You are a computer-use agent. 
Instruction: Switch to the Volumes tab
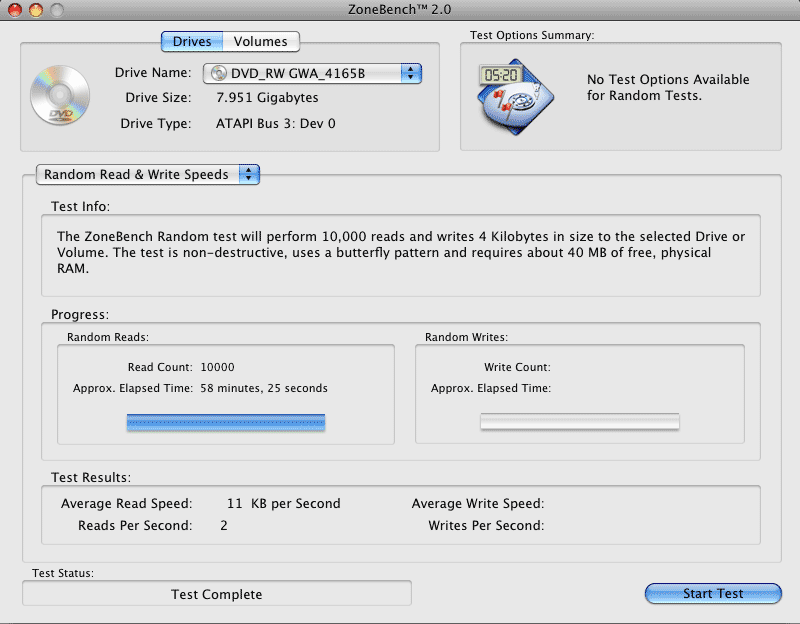point(260,42)
